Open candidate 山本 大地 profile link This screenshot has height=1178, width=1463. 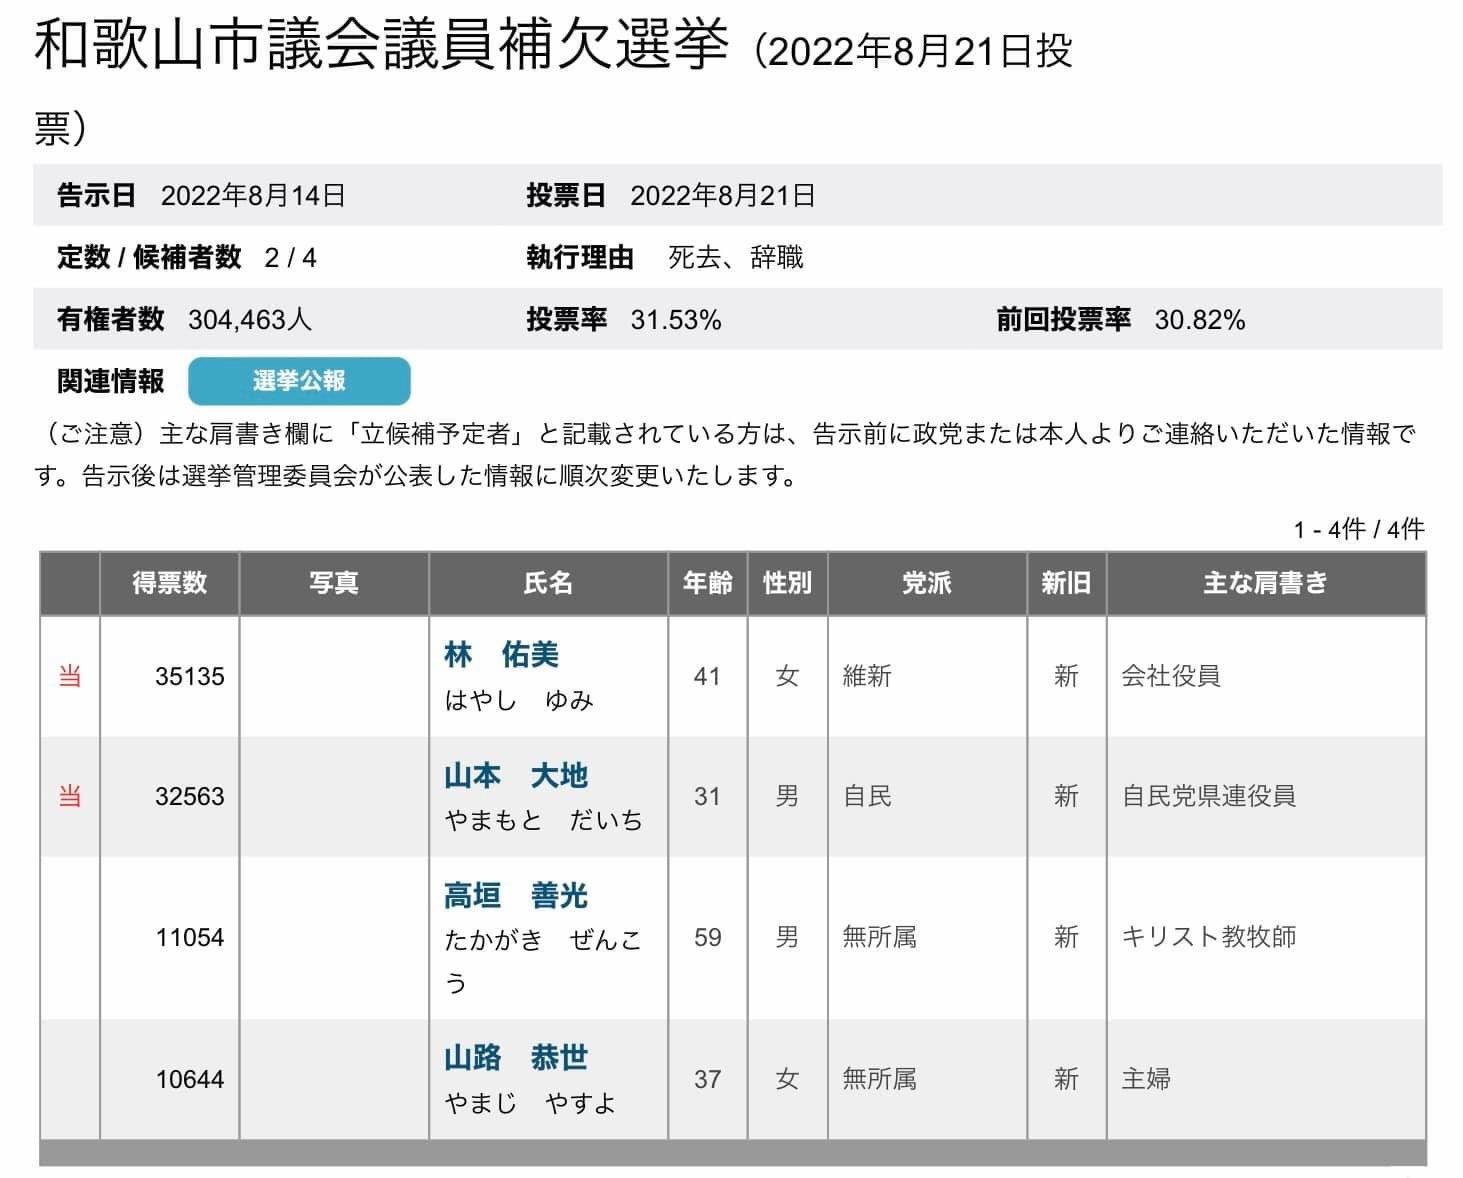(x=516, y=775)
